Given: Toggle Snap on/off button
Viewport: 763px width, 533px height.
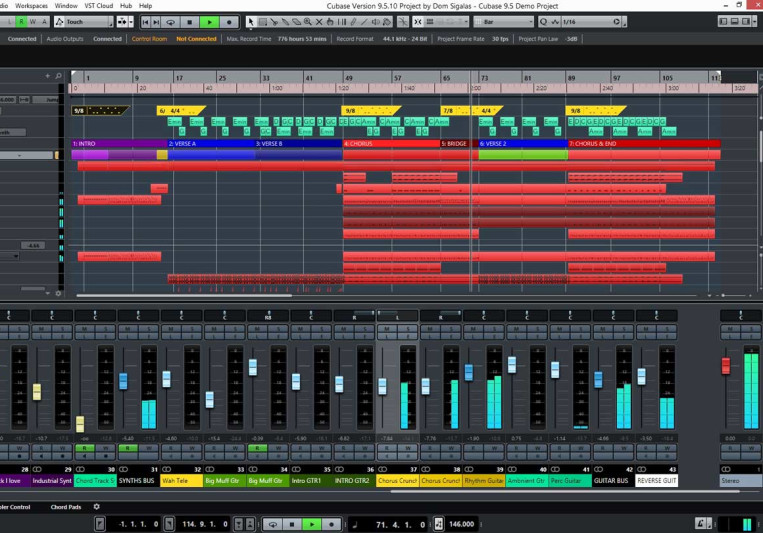Looking at the screenshot, I should pos(418,22).
